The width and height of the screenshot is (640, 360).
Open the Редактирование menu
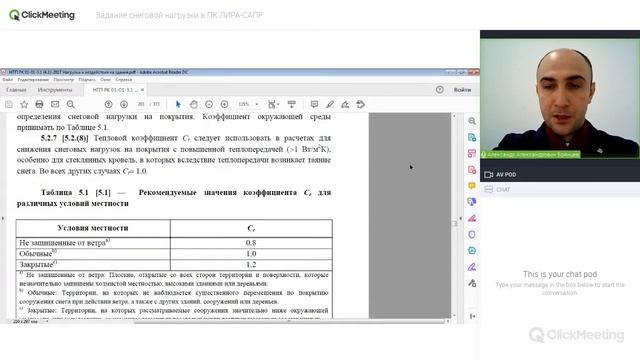click(x=33, y=80)
